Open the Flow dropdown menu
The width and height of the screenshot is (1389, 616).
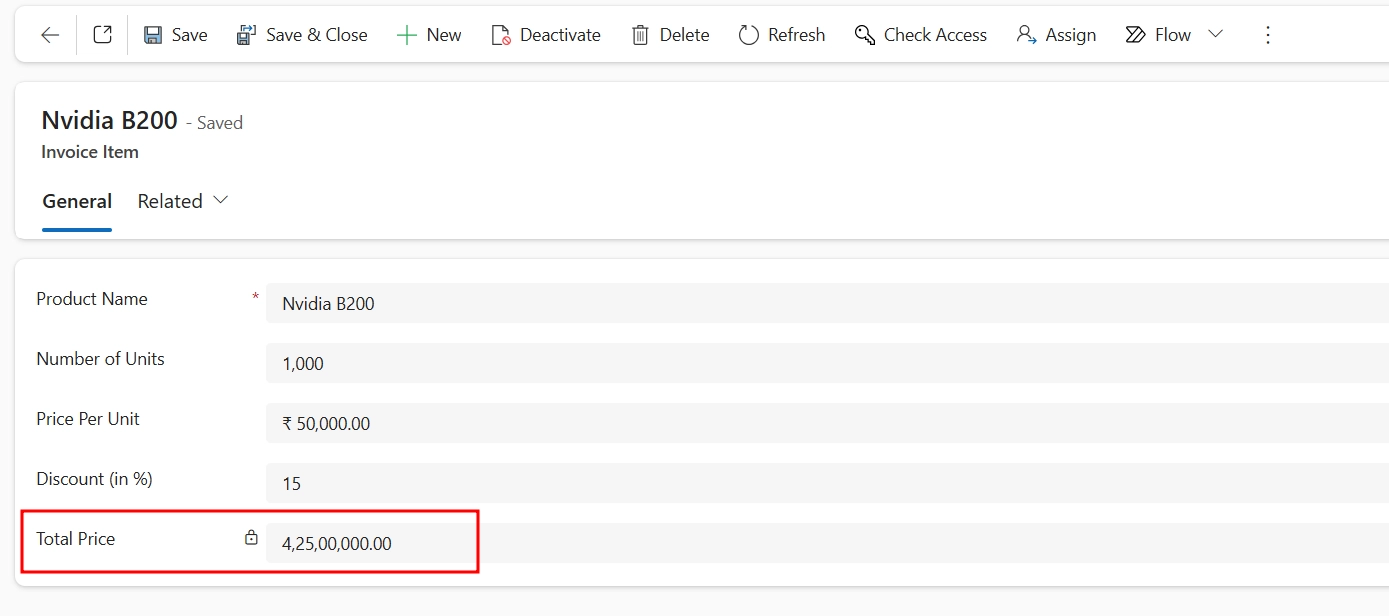point(1215,34)
